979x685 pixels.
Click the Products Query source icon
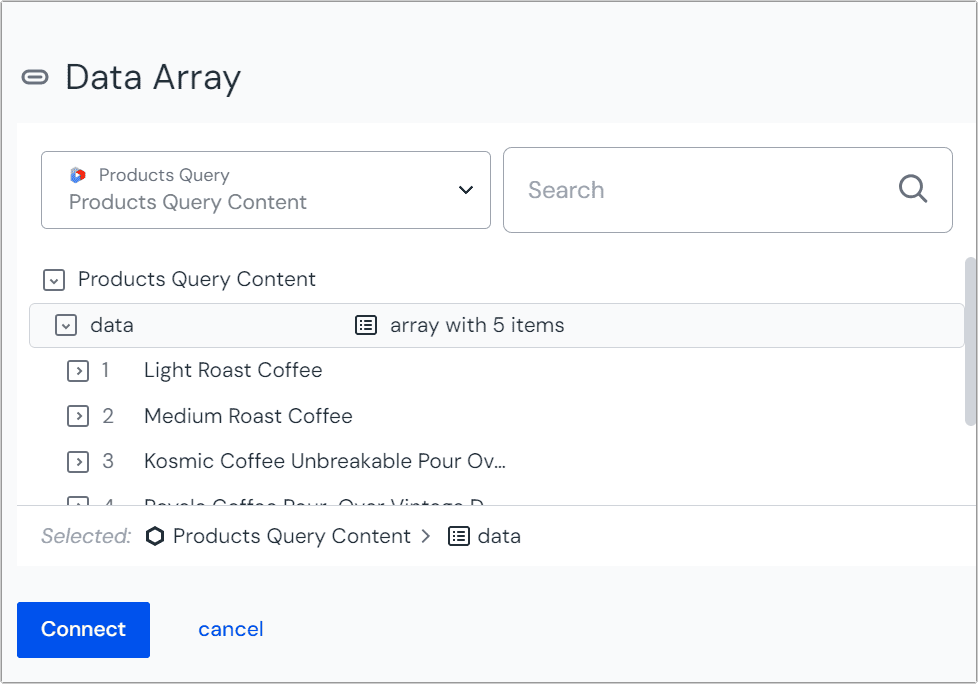[x=79, y=174]
